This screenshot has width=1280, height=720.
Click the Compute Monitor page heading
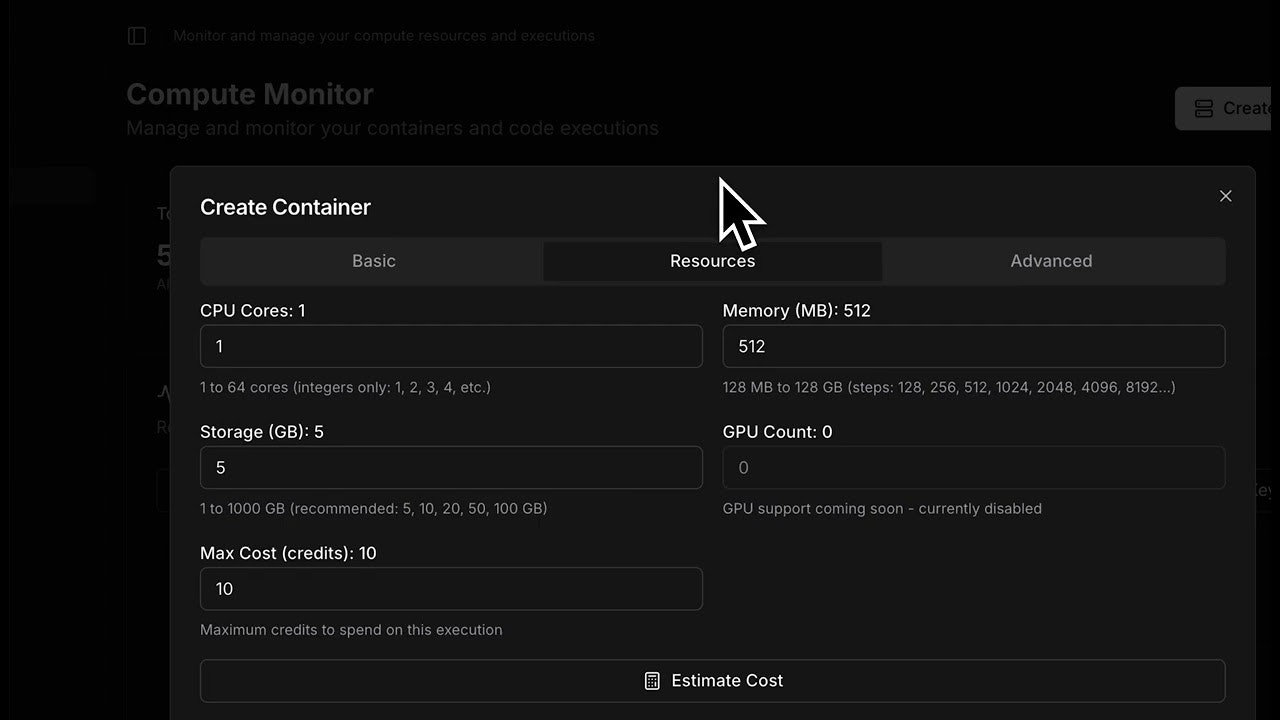[x=250, y=94]
